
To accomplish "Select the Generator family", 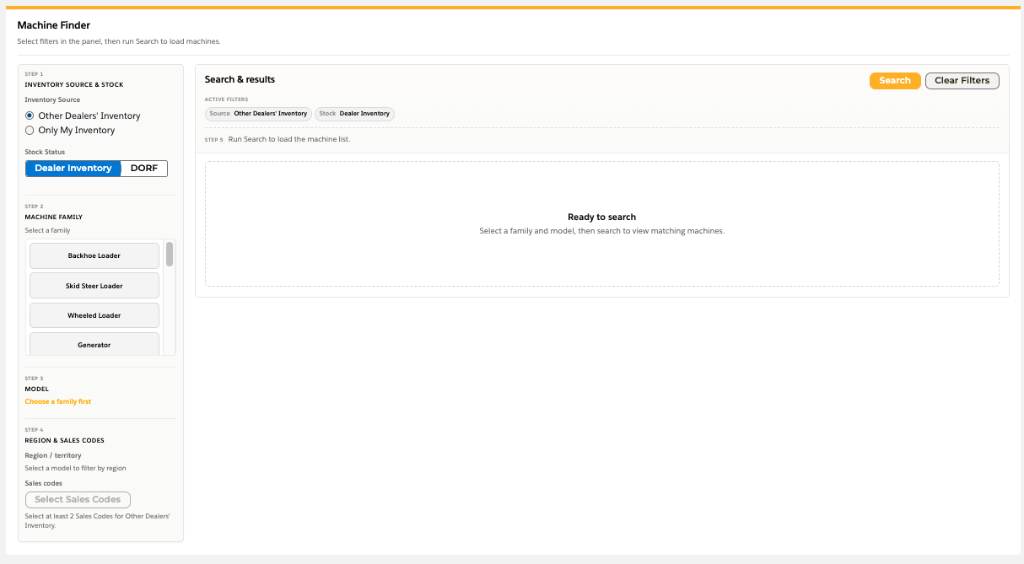I will (94, 344).
